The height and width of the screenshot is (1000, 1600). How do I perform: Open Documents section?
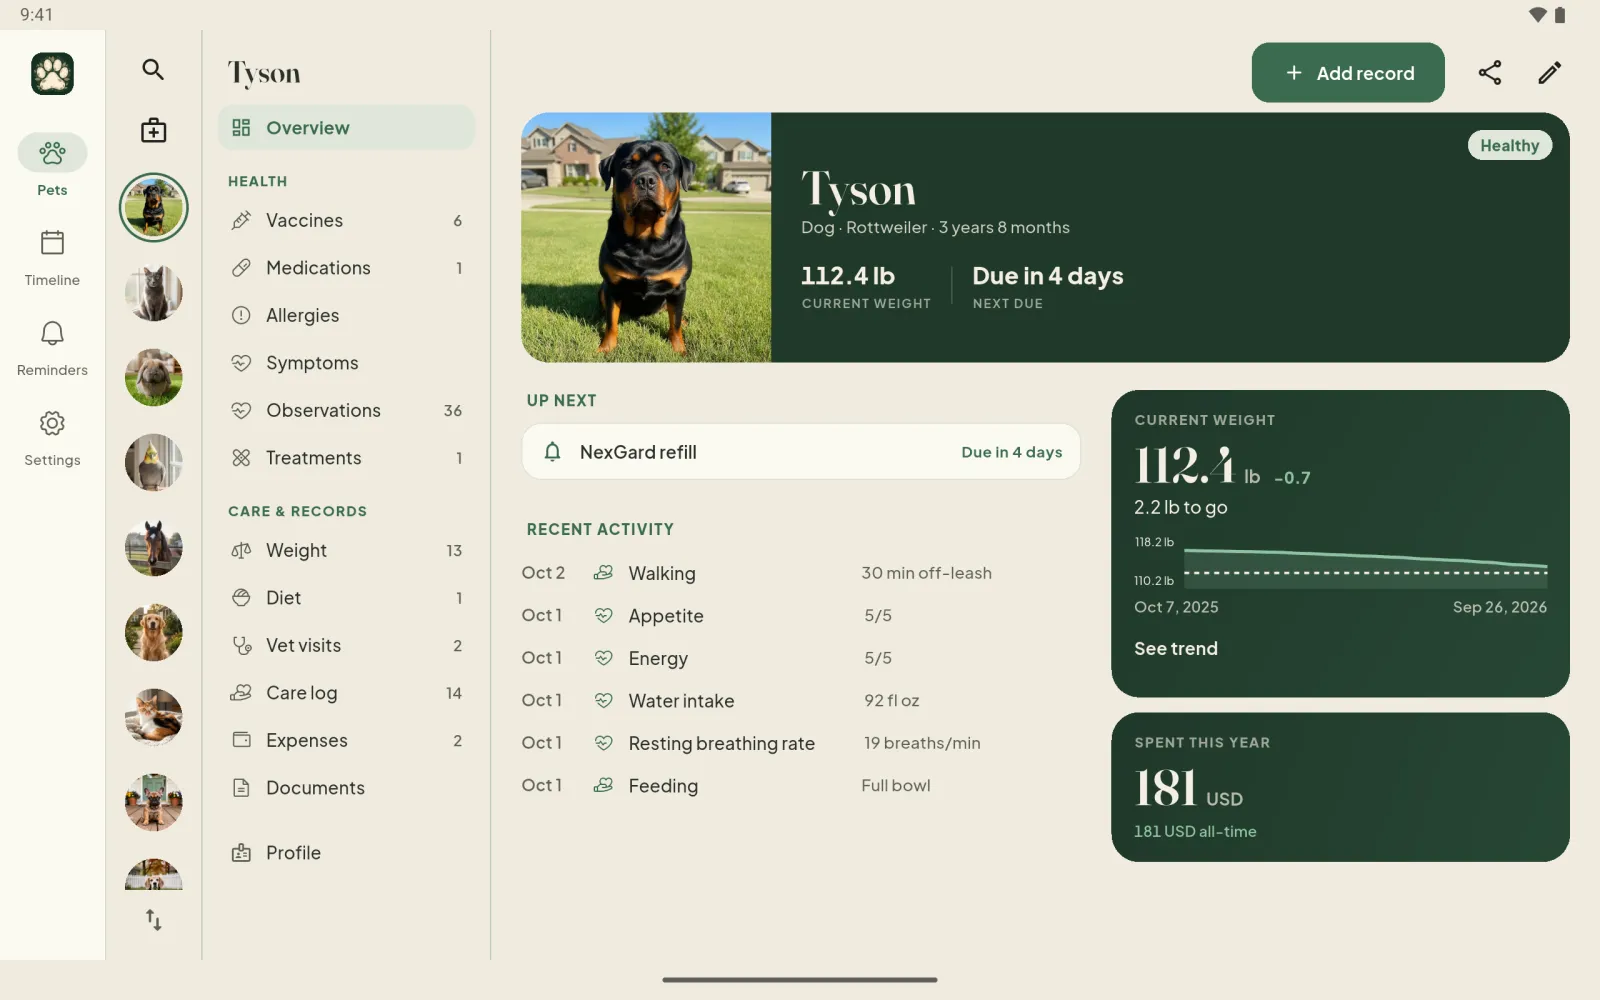click(x=346, y=788)
